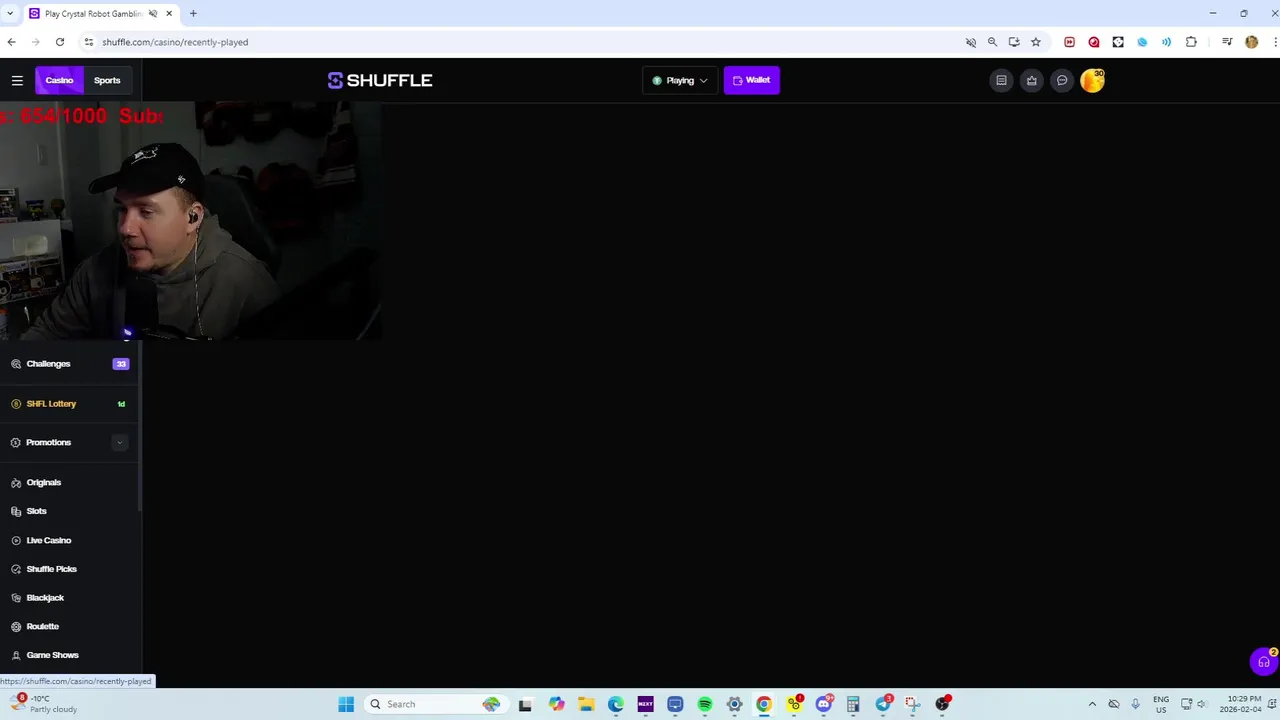Open Slots in the sidebar
Image resolution: width=1280 pixels, height=720 pixels.
tap(70, 511)
